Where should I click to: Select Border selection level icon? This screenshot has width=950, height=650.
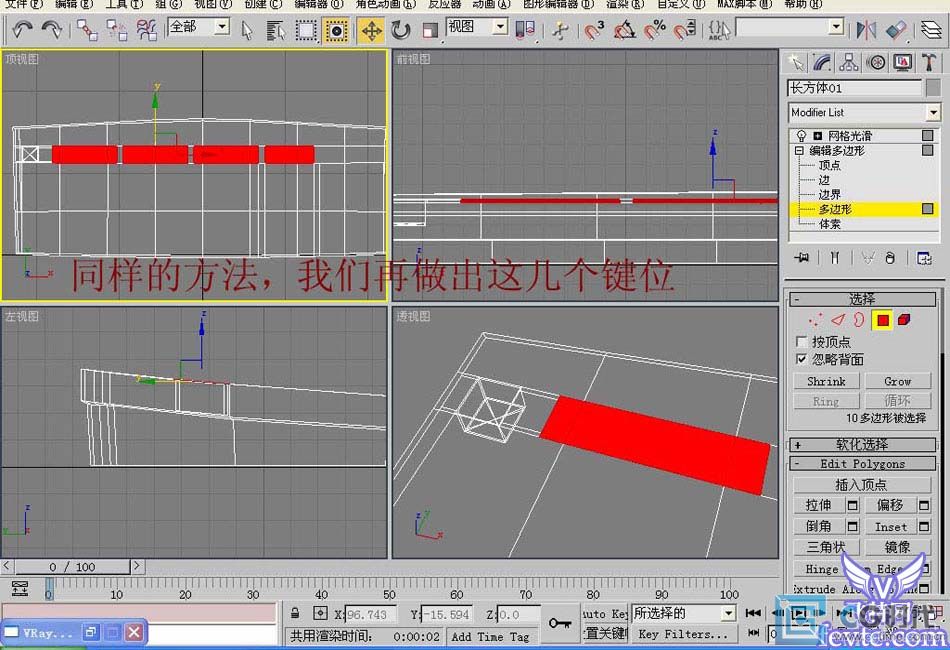(859, 319)
